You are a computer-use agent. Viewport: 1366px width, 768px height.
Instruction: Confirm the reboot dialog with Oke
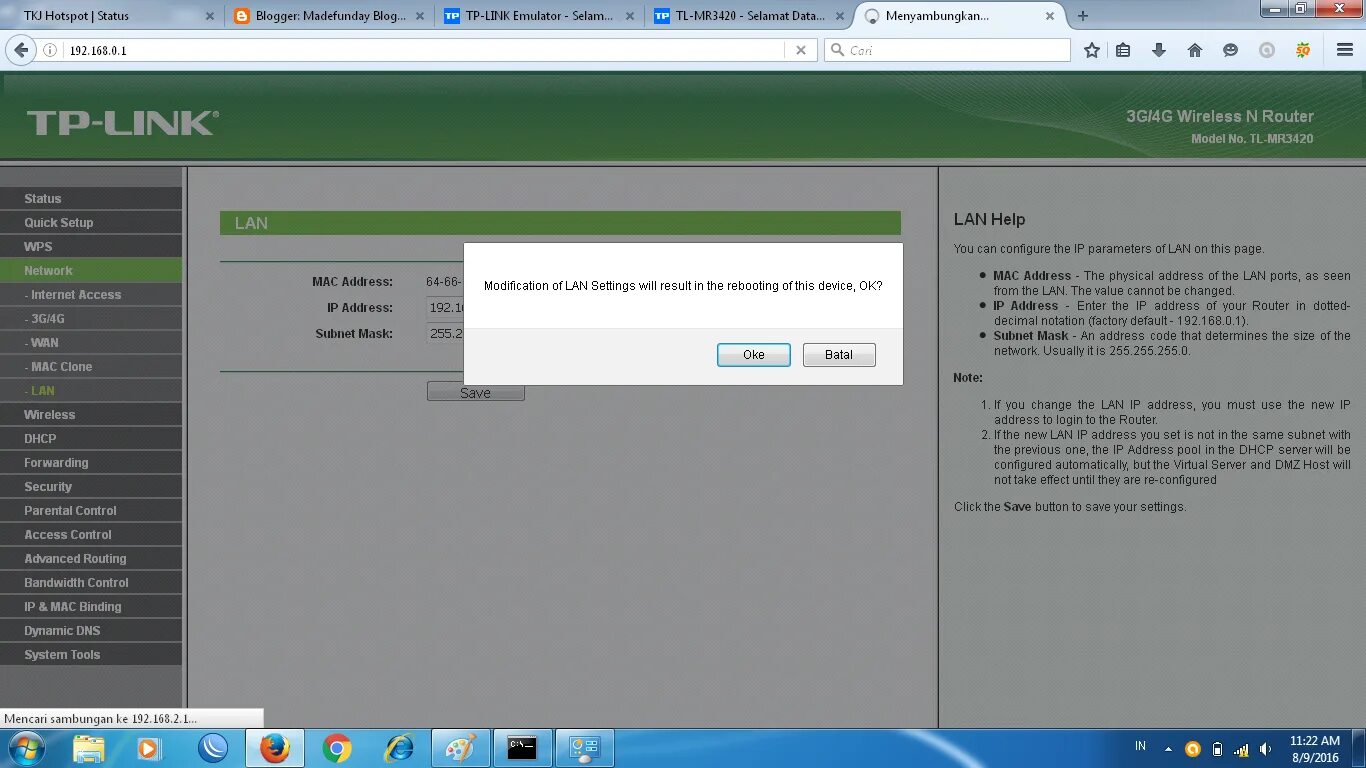pos(754,355)
